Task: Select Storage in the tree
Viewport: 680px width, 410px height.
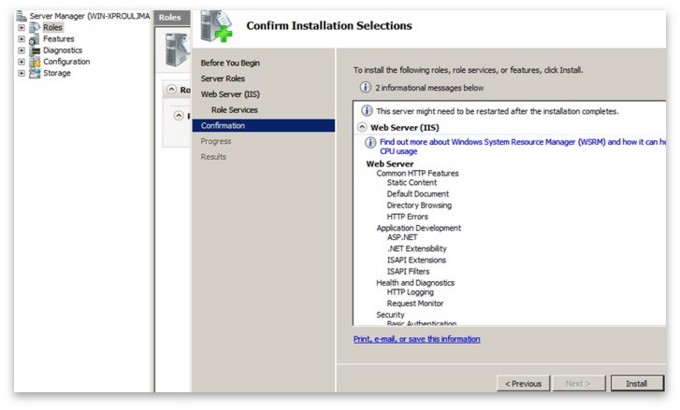Action: [57, 73]
